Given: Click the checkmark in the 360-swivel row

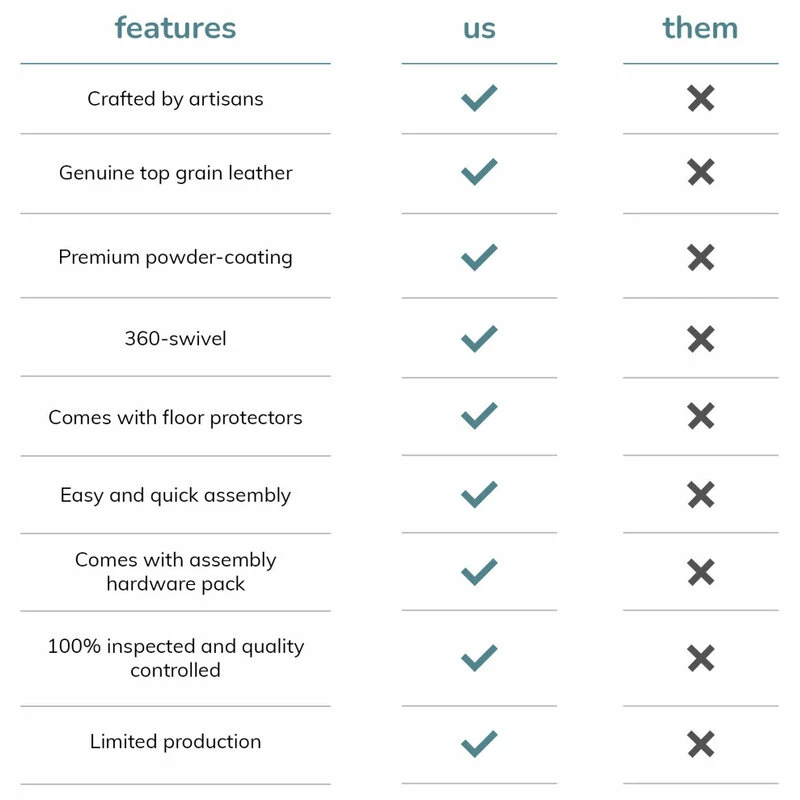Looking at the screenshot, I should pos(479,338).
